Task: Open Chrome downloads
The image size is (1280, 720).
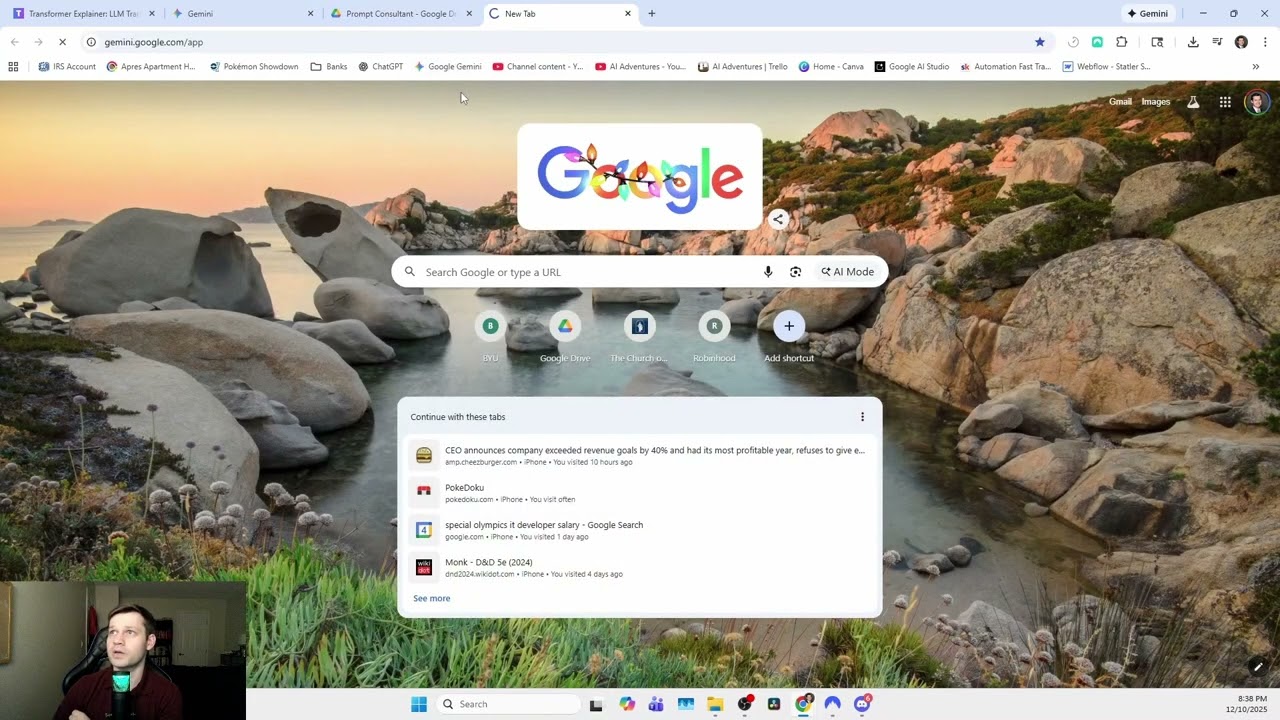Action: tap(1193, 42)
